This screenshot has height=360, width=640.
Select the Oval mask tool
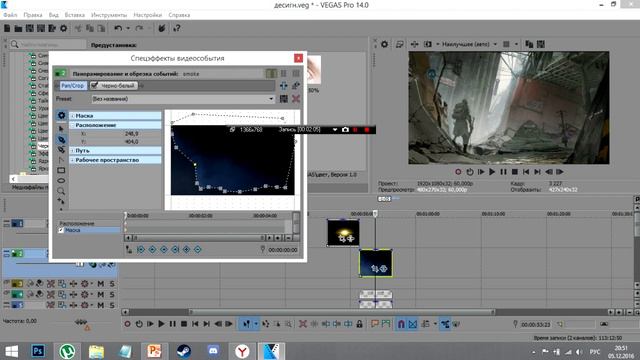pyautogui.click(x=61, y=180)
